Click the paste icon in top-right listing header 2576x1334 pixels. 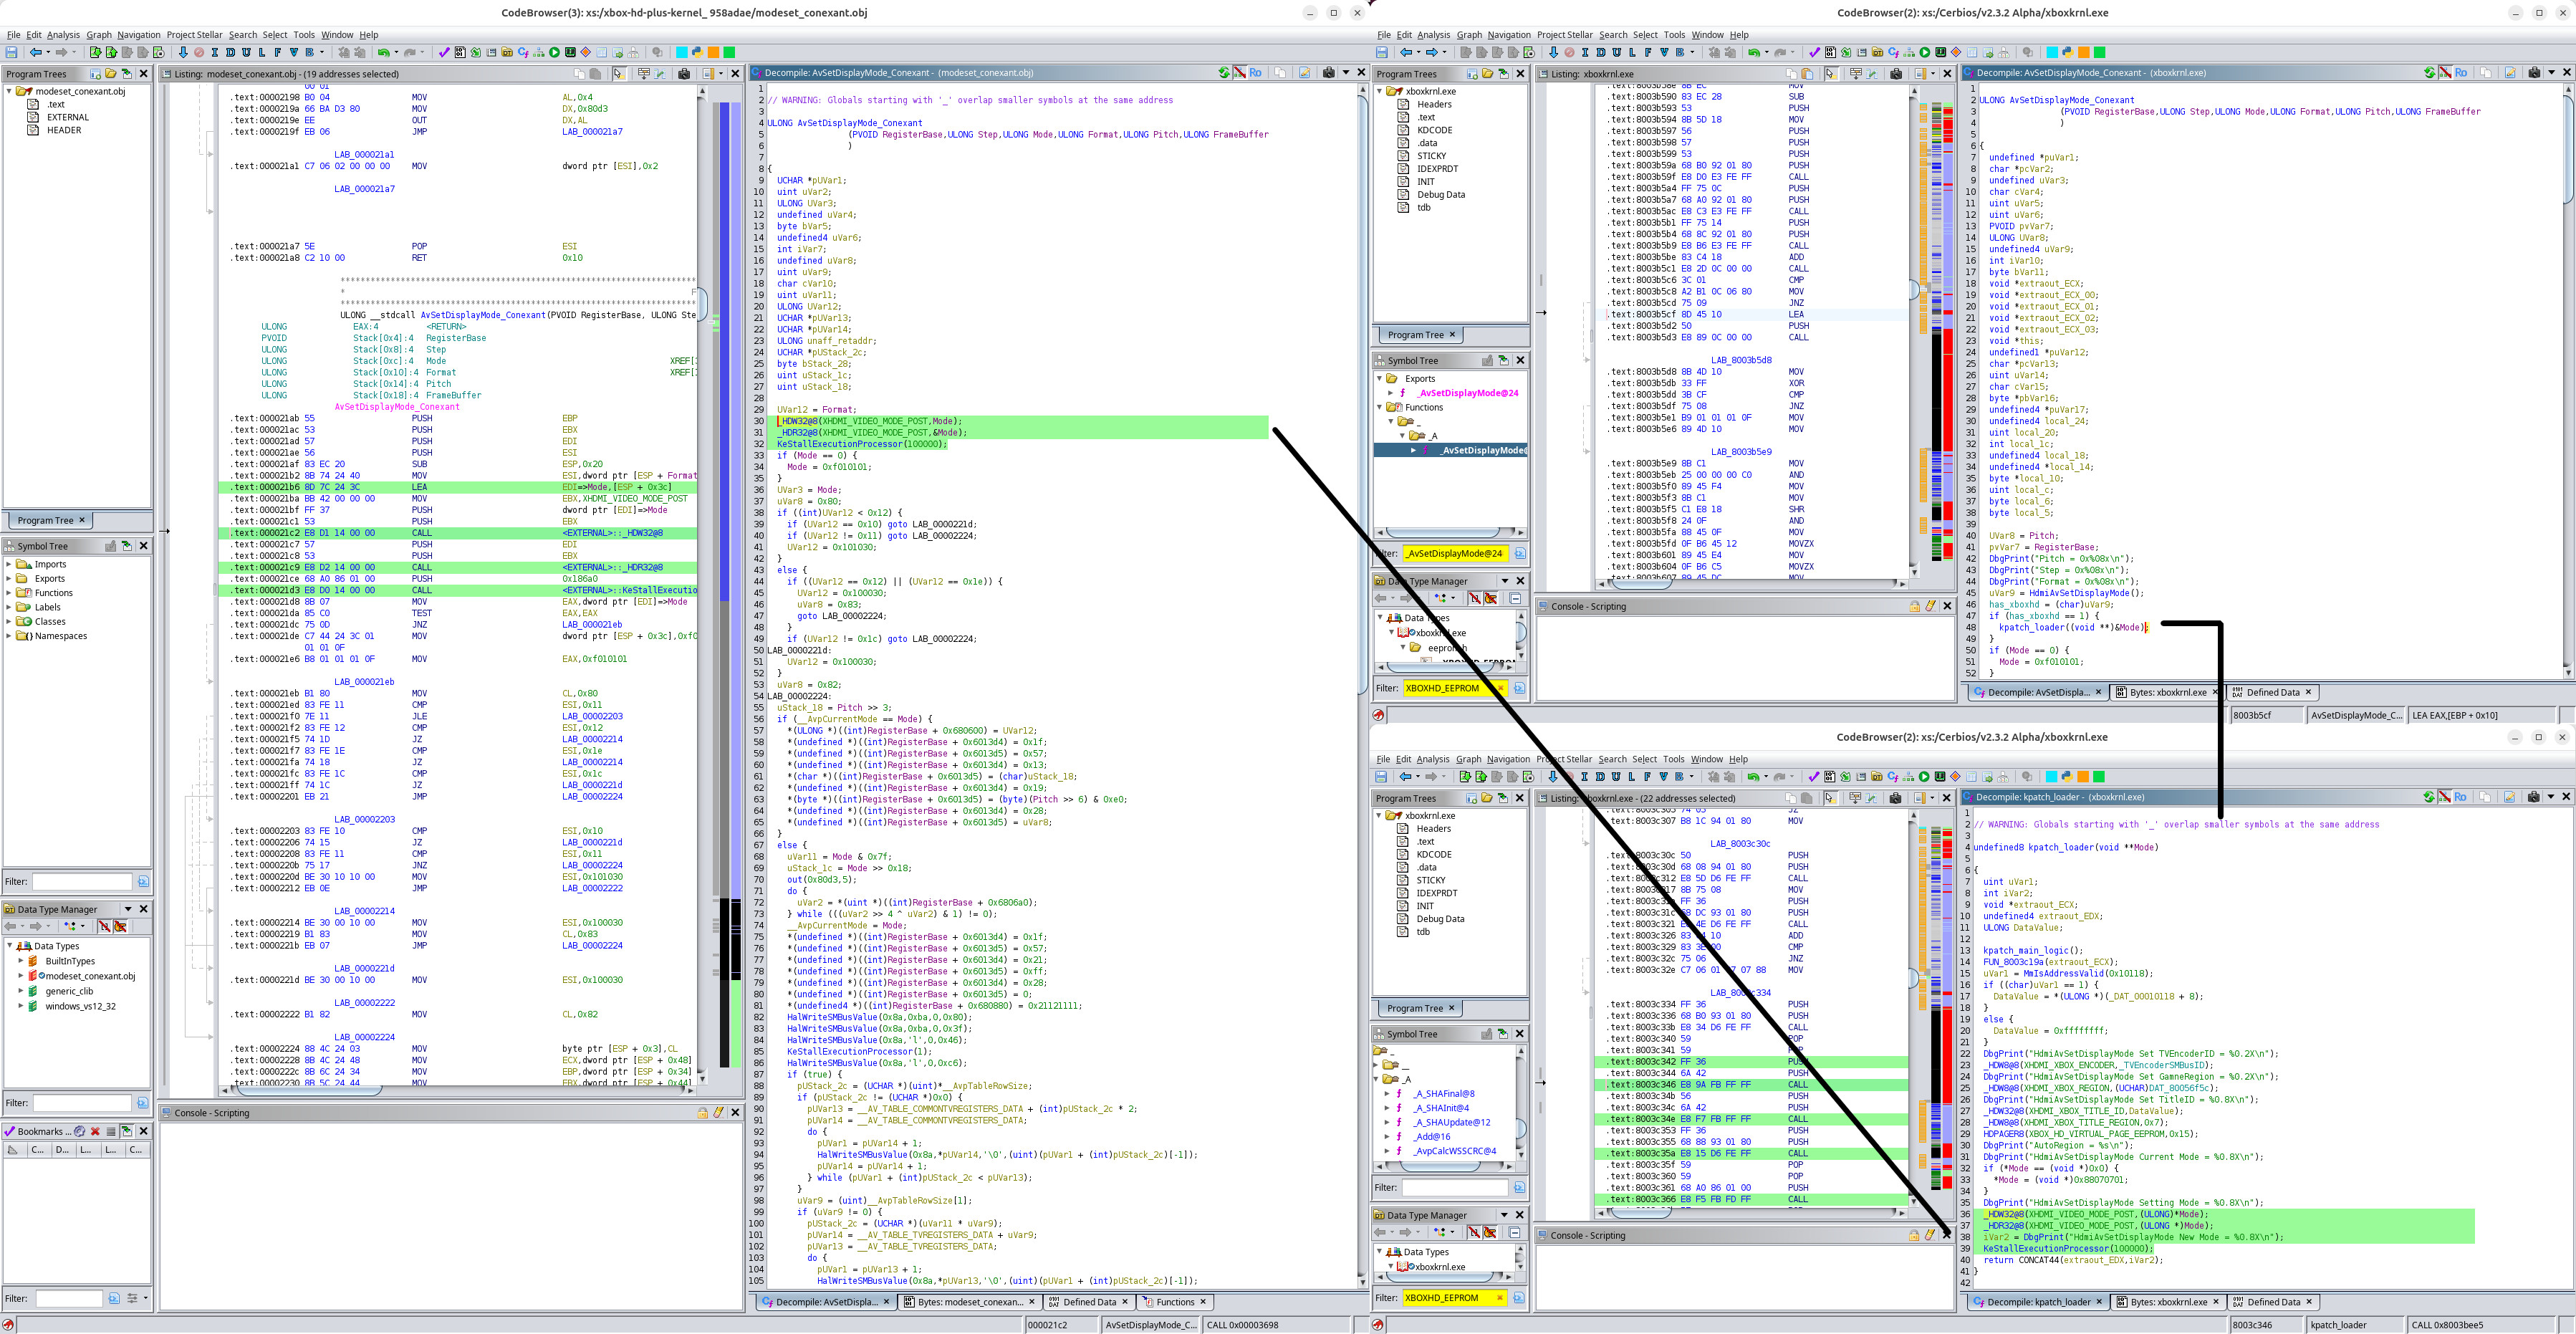(x=1807, y=73)
